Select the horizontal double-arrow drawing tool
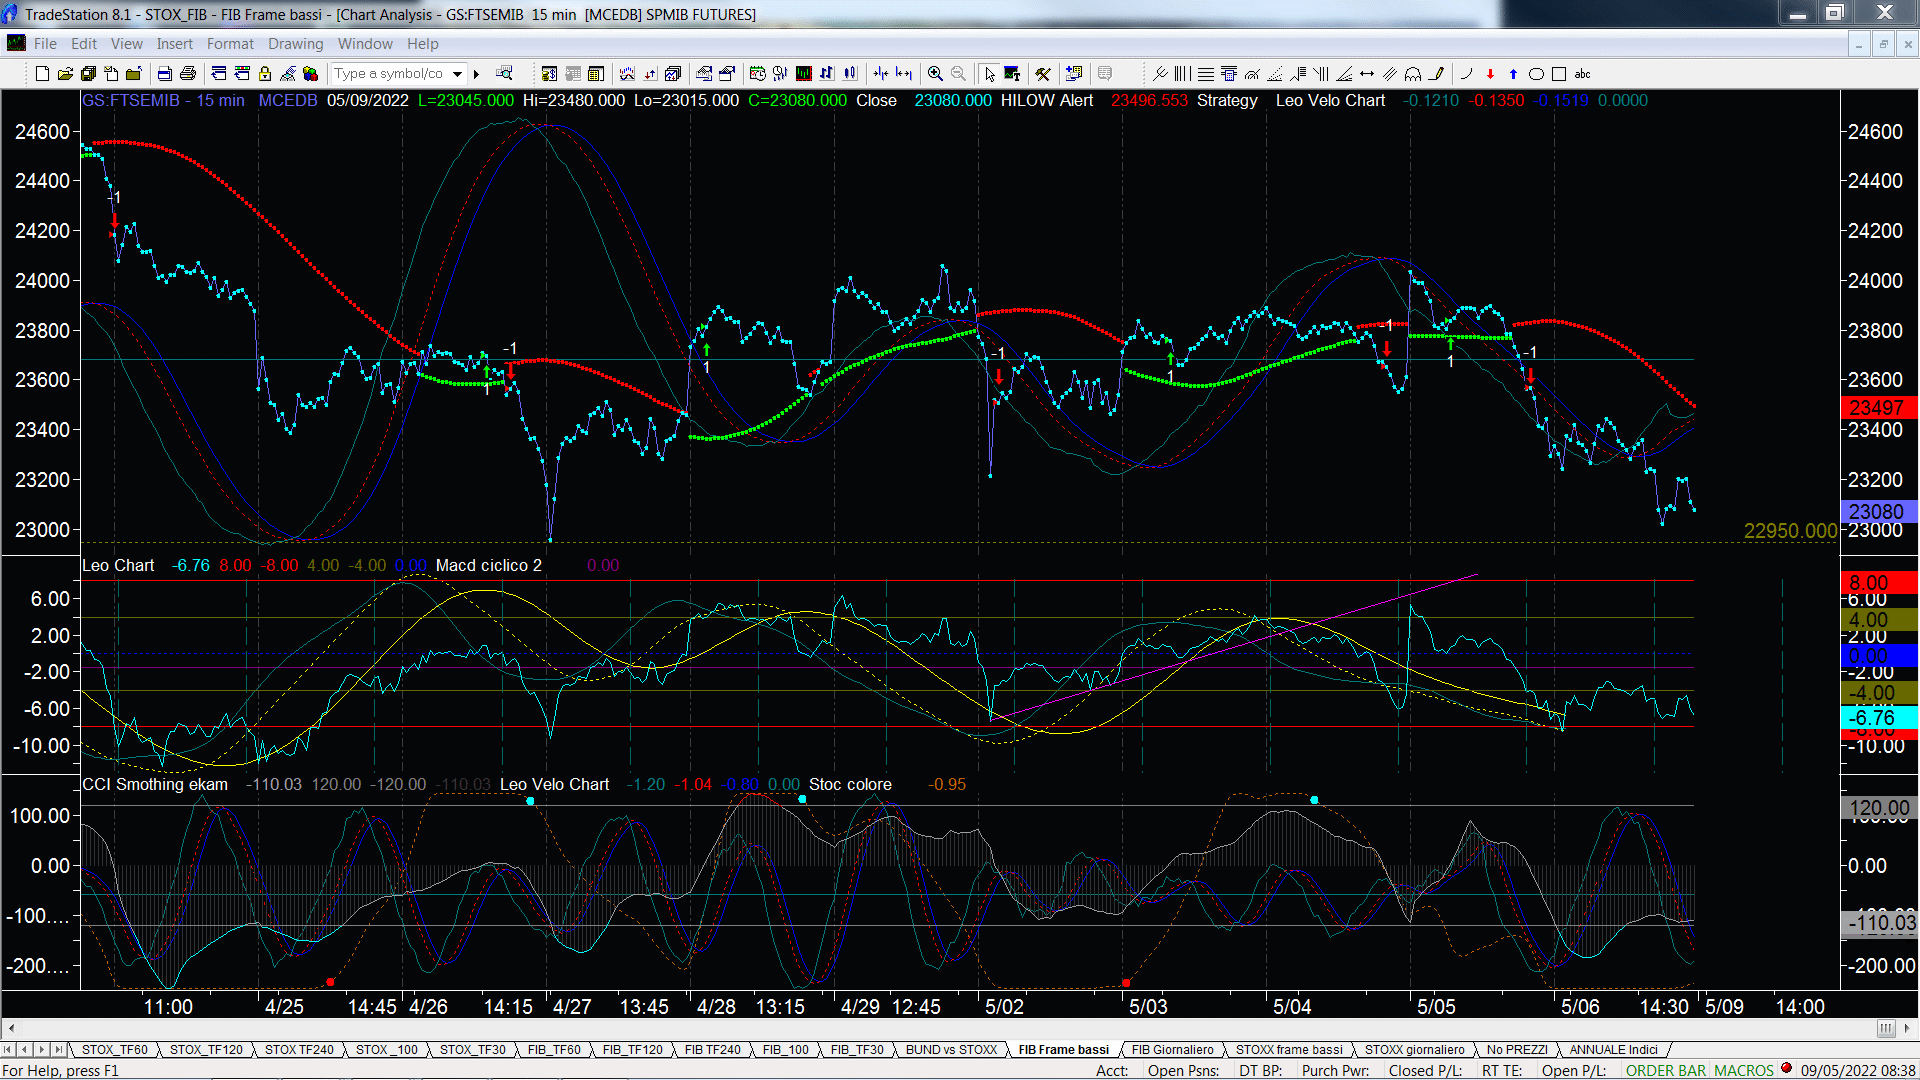Image resolution: width=1920 pixels, height=1080 pixels. [1367, 74]
